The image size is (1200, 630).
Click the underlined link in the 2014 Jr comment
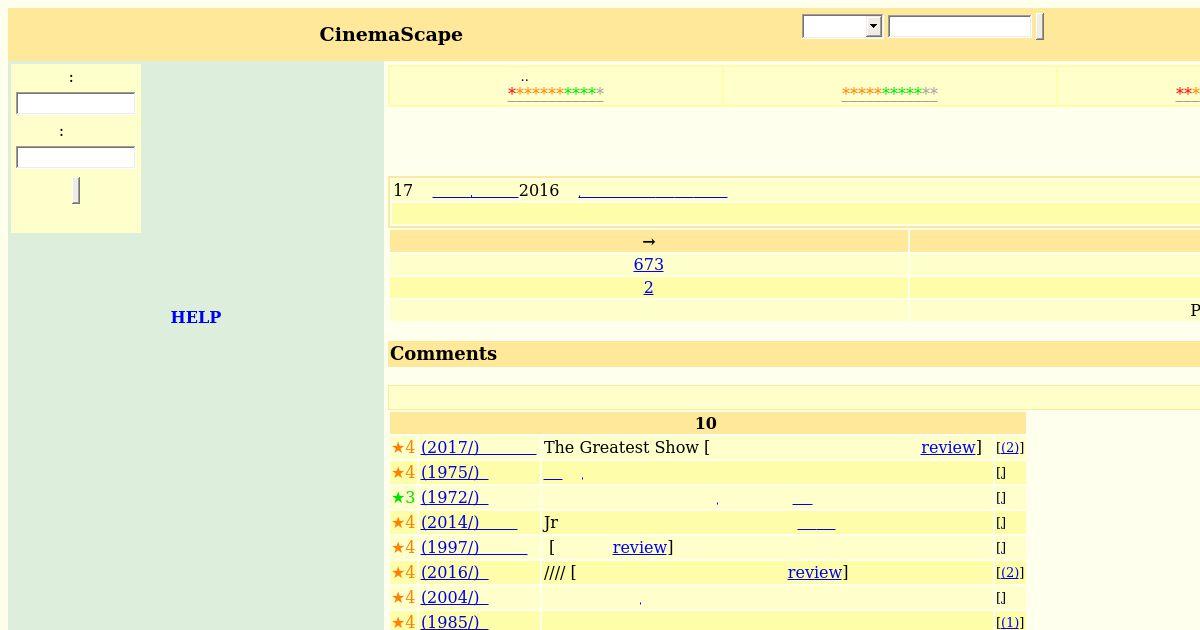816,522
